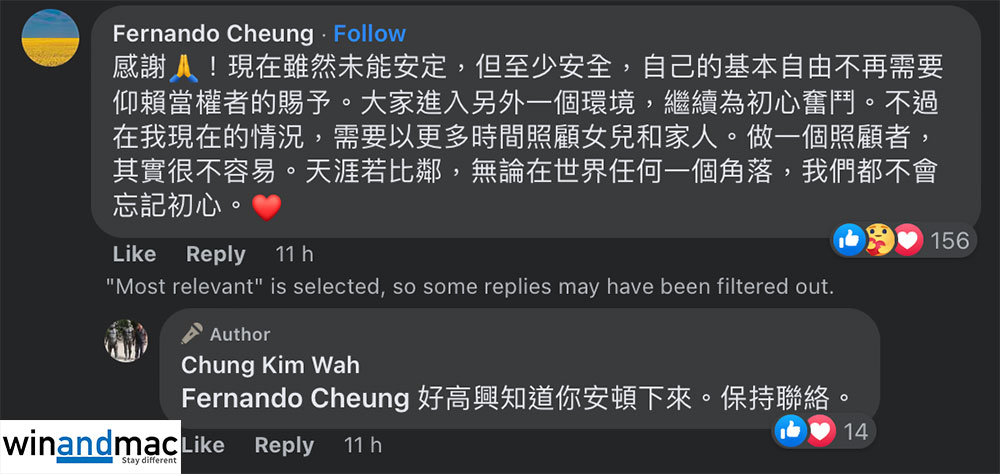Click the care hug emoji reaction icon

(x=878, y=240)
